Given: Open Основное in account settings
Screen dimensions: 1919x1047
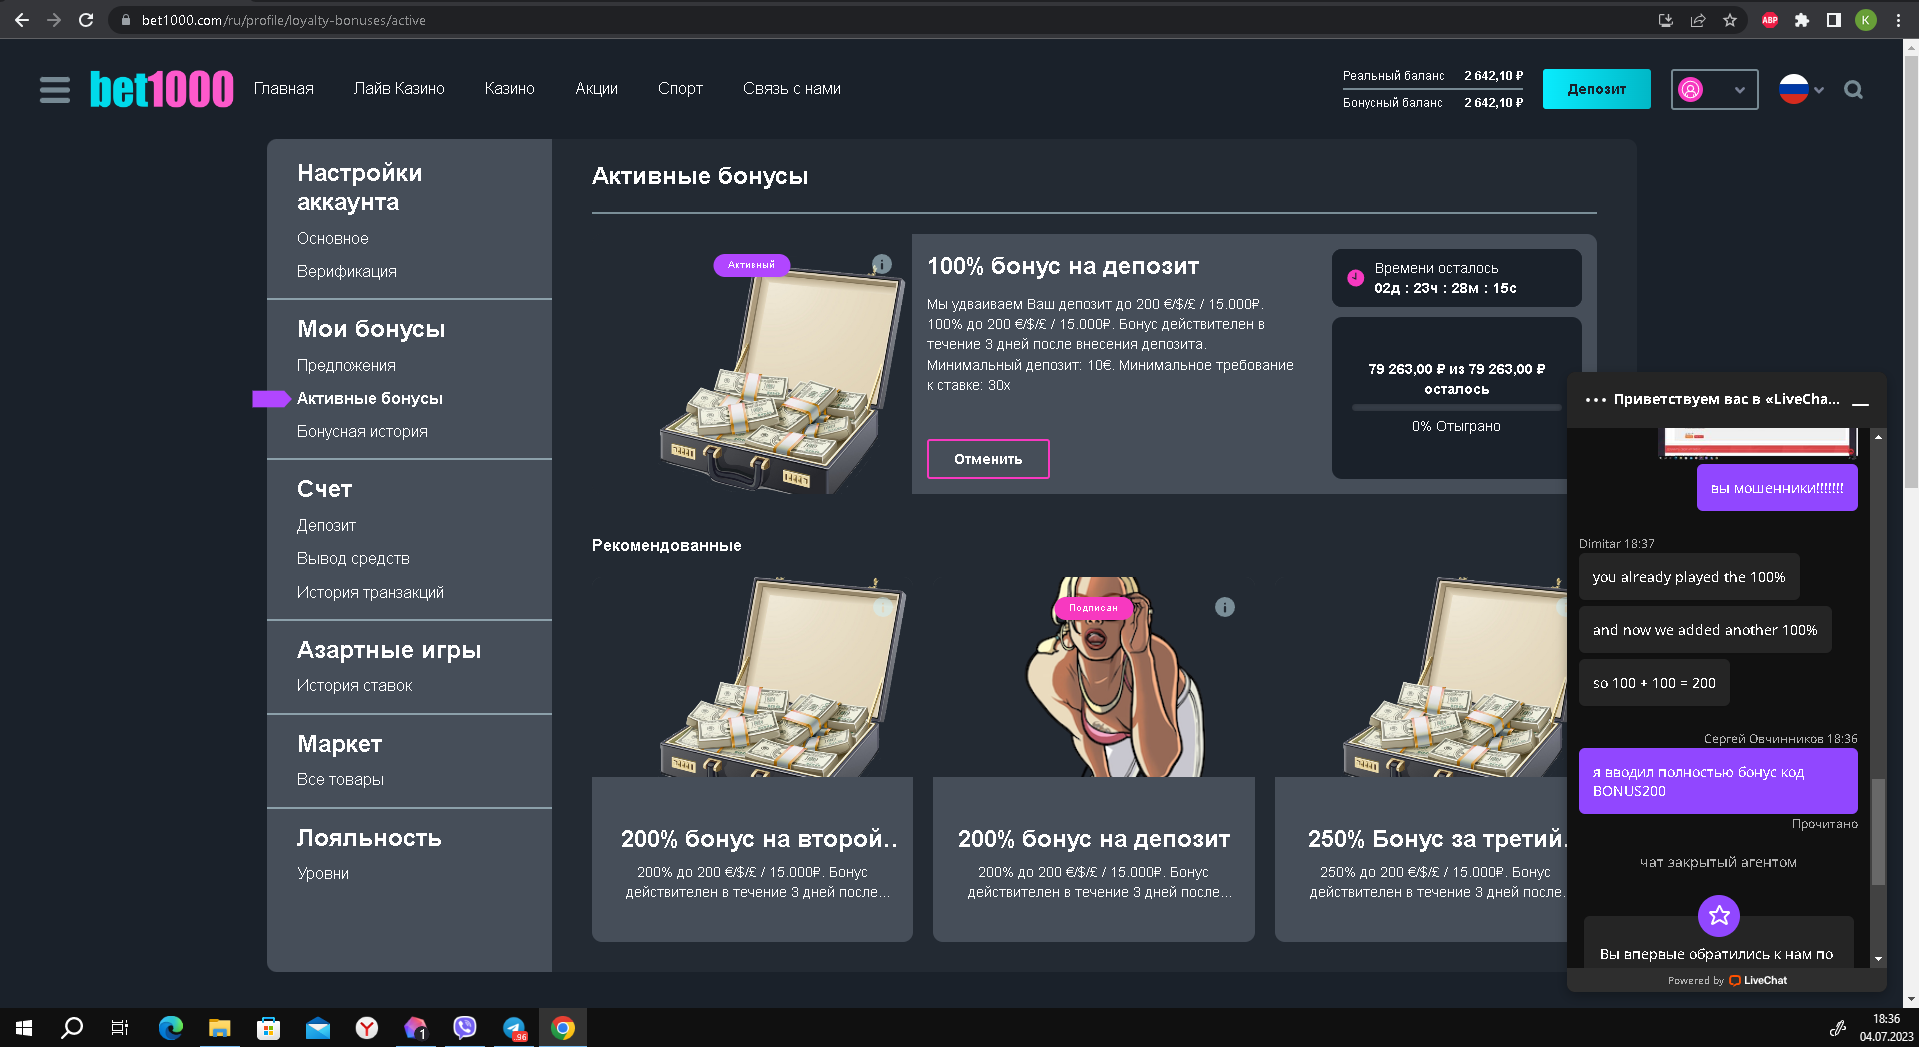Looking at the screenshot, I should tap(333, 239).
